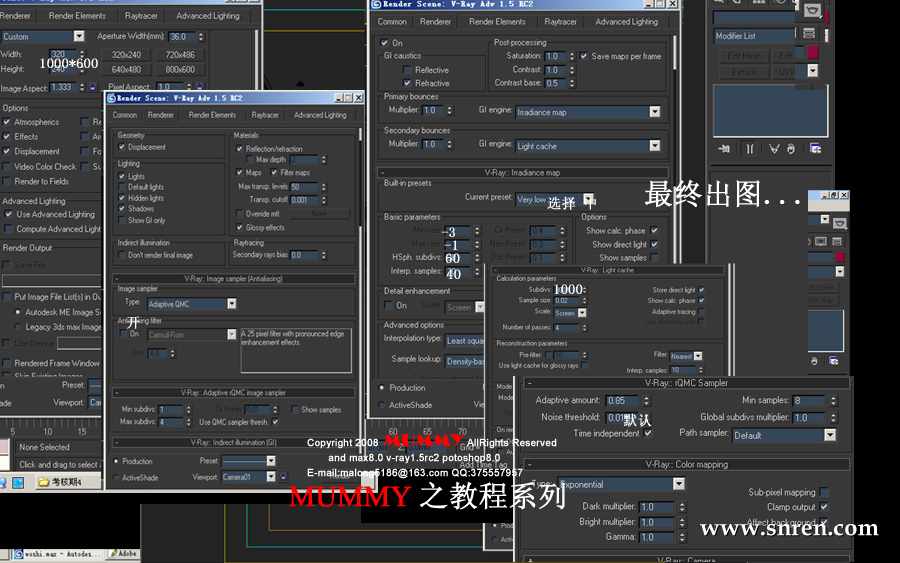The height and width of the screenshot is (563, 900).
Task: Toggle Clamp output checkbox
Action: click(x=824, y=507)
